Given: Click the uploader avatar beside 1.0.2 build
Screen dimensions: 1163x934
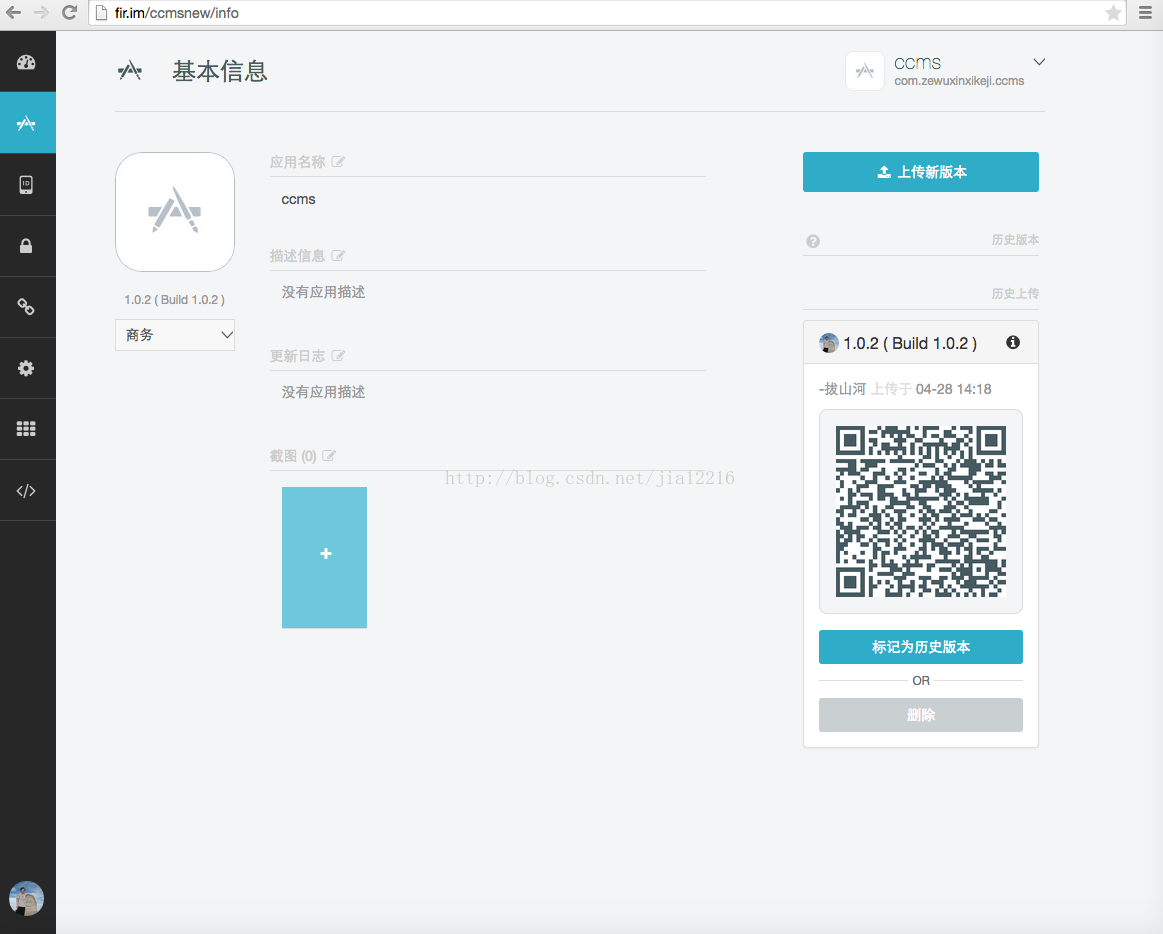Looking at the screenshot, I should click(x=828, y=343).
